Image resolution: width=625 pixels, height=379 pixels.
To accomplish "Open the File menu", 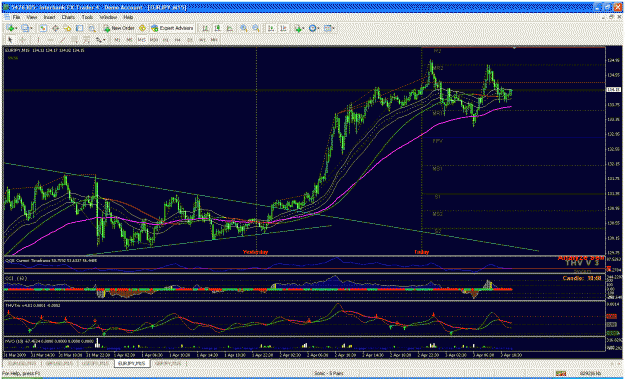I will (16, 18).
